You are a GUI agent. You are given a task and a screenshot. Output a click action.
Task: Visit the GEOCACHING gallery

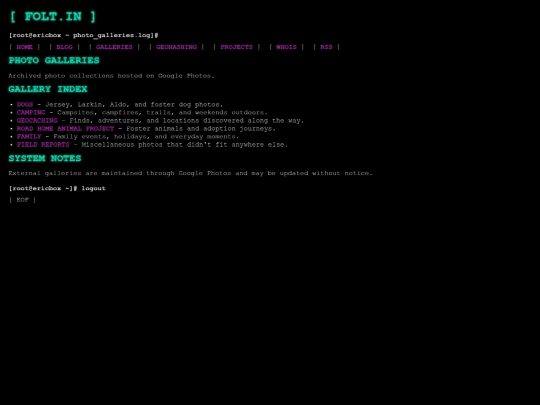[x=37, y=121]
